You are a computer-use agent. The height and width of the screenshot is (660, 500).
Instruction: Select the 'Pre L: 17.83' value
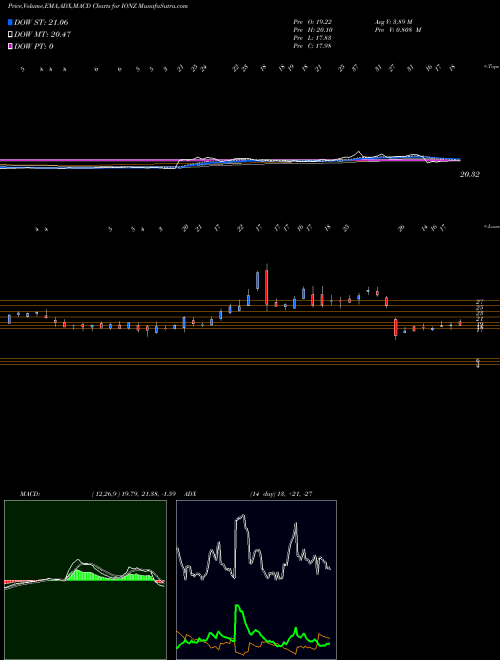click(313, 38)
